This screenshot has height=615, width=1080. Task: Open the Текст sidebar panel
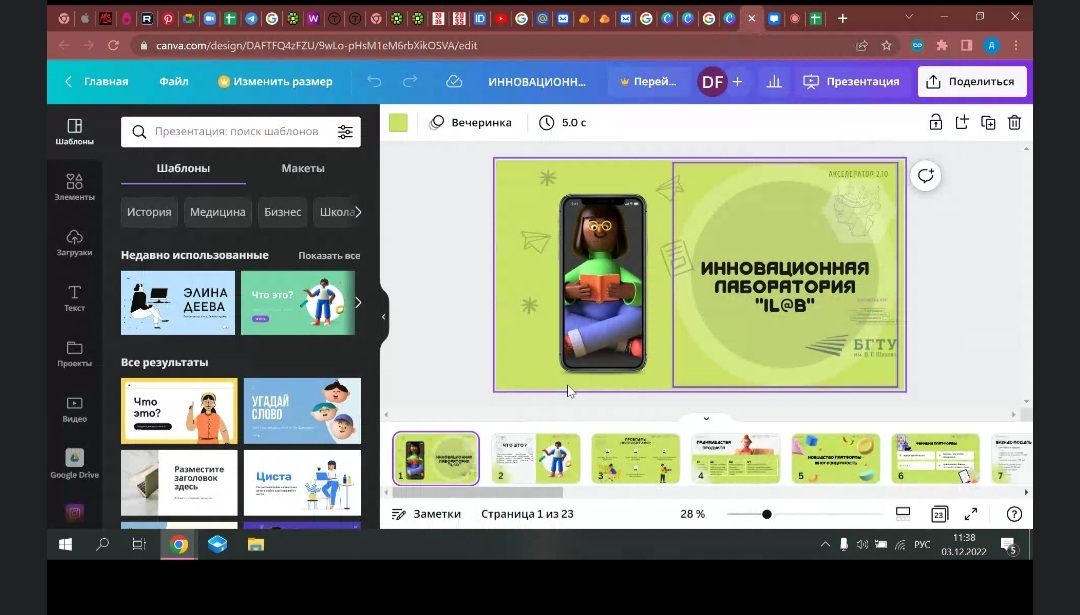[x=74, y=298]
